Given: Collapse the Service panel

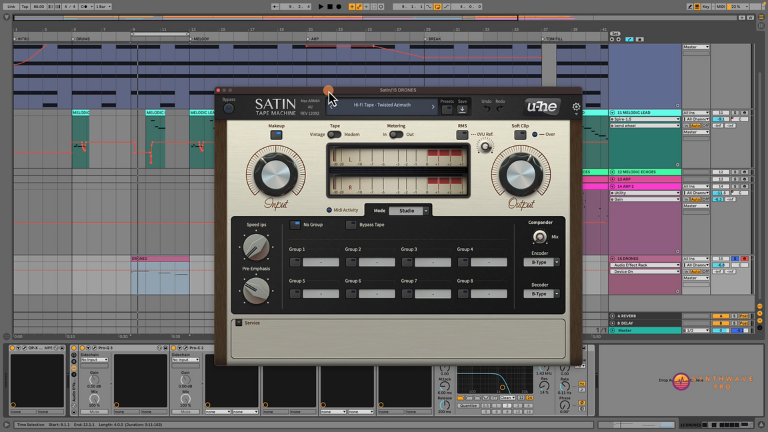Looking at the screenshot, I should coord(239,323).
